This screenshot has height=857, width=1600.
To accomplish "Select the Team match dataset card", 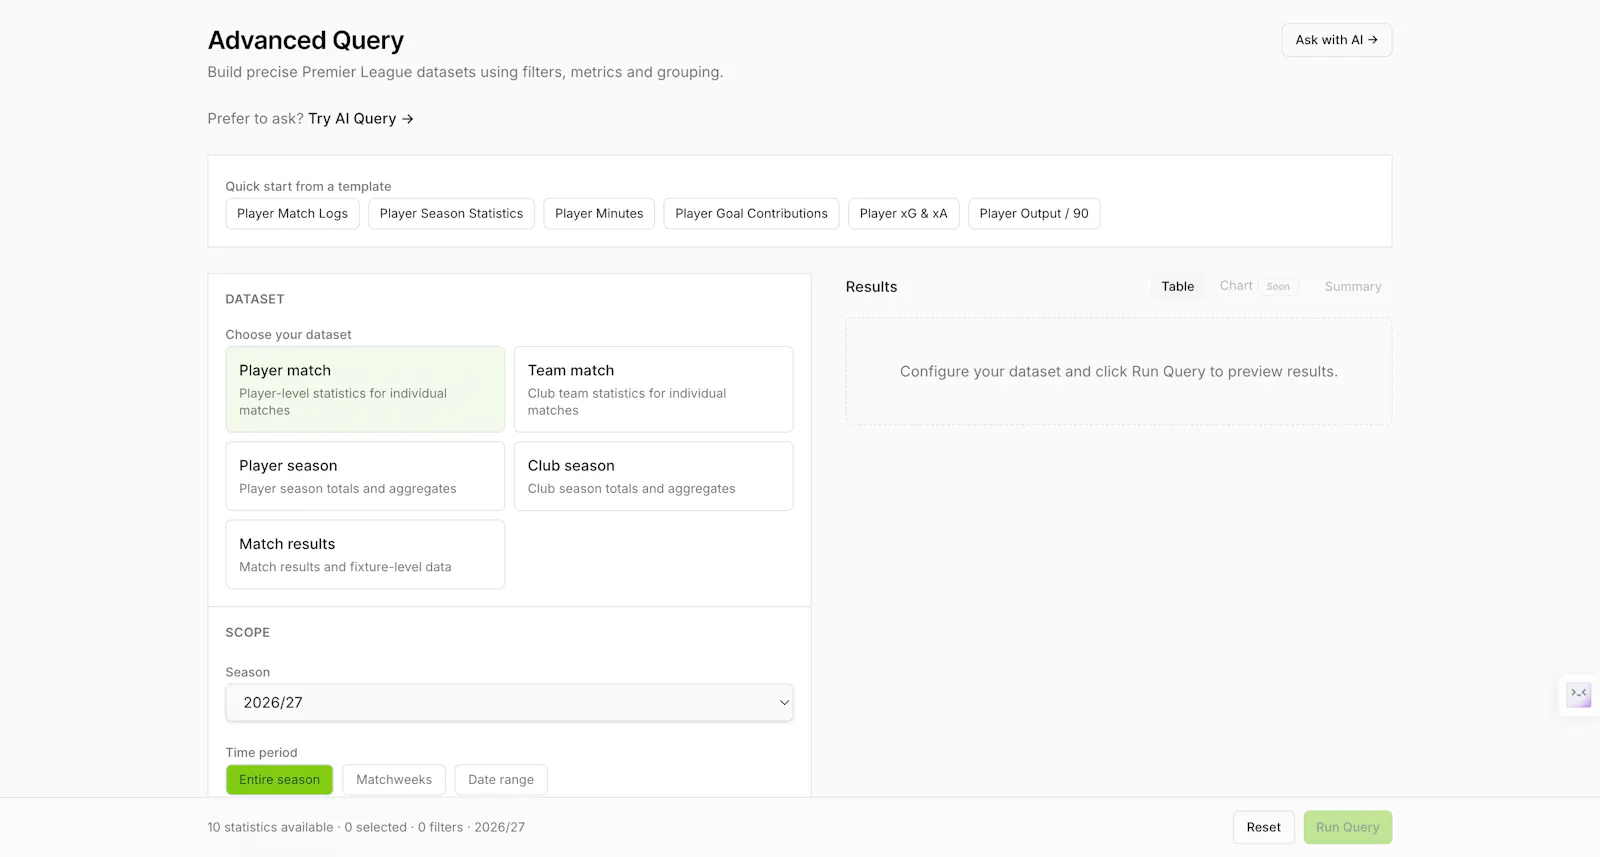I will coord(653,389).
